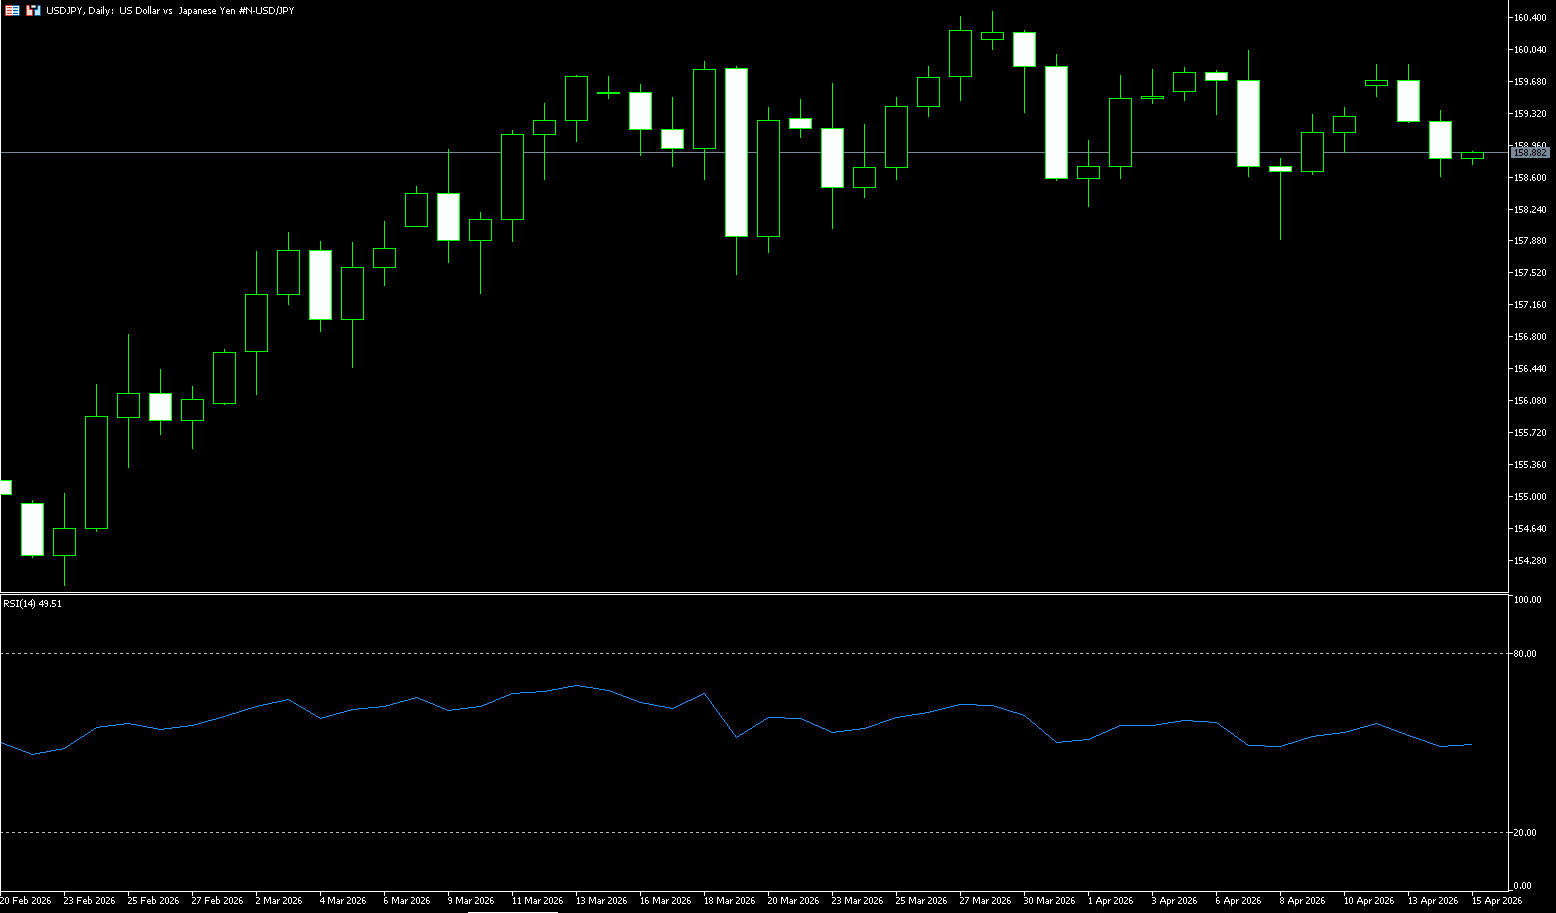The height and width of the screenshot is (913, 1556).
Task: Click the divider between chart and RSI window
Action: point(750,594)
